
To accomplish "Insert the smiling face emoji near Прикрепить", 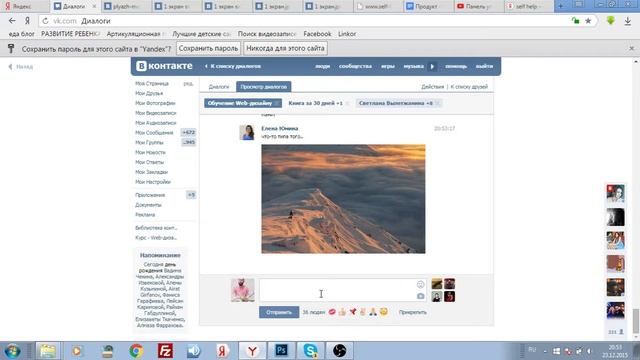I will pos(384,312).
